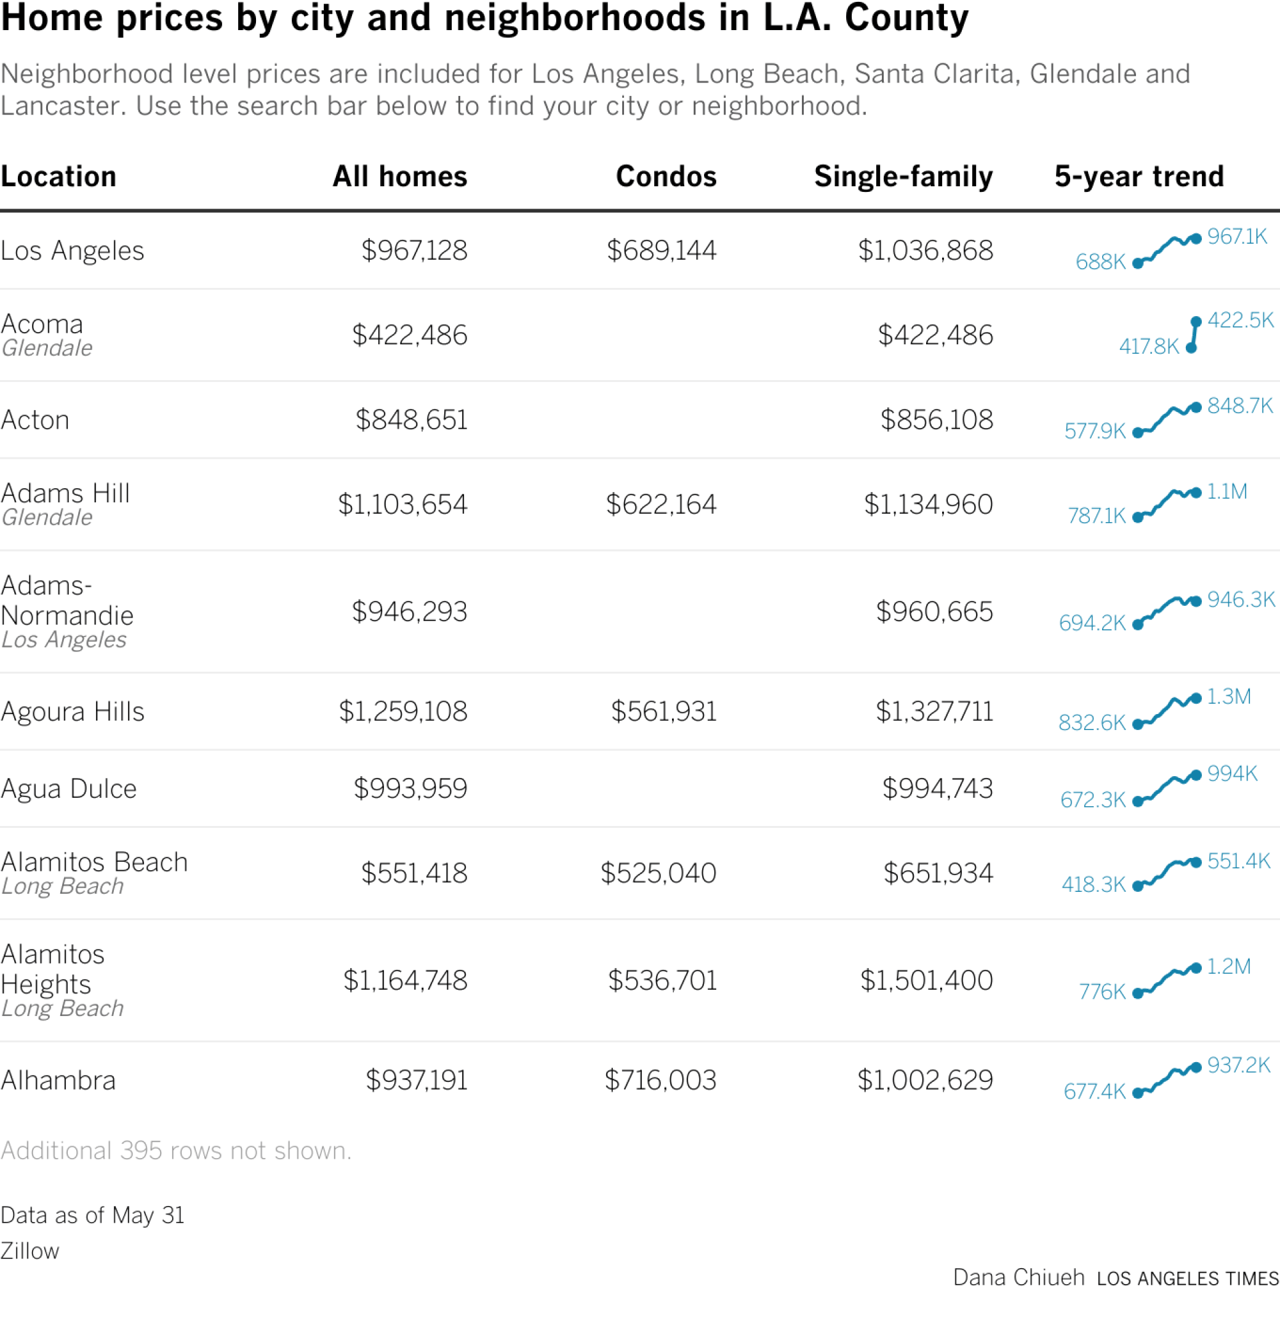
Task: Click the "Additional 395 rows not shown" text
Action: (176, 1151)
